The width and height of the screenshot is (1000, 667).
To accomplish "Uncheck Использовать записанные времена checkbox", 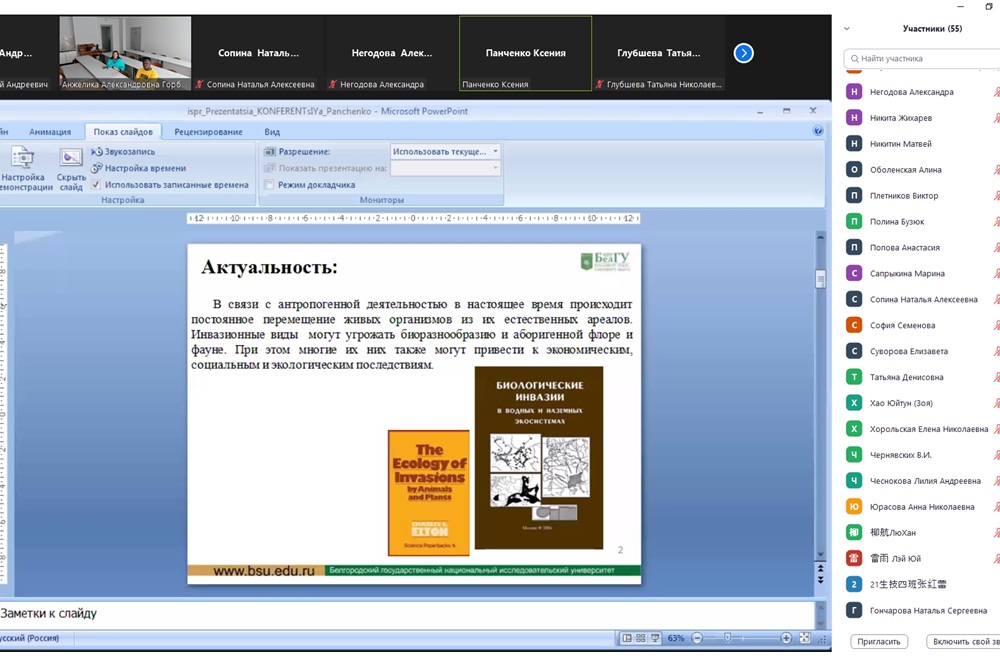I will (96, 185).
